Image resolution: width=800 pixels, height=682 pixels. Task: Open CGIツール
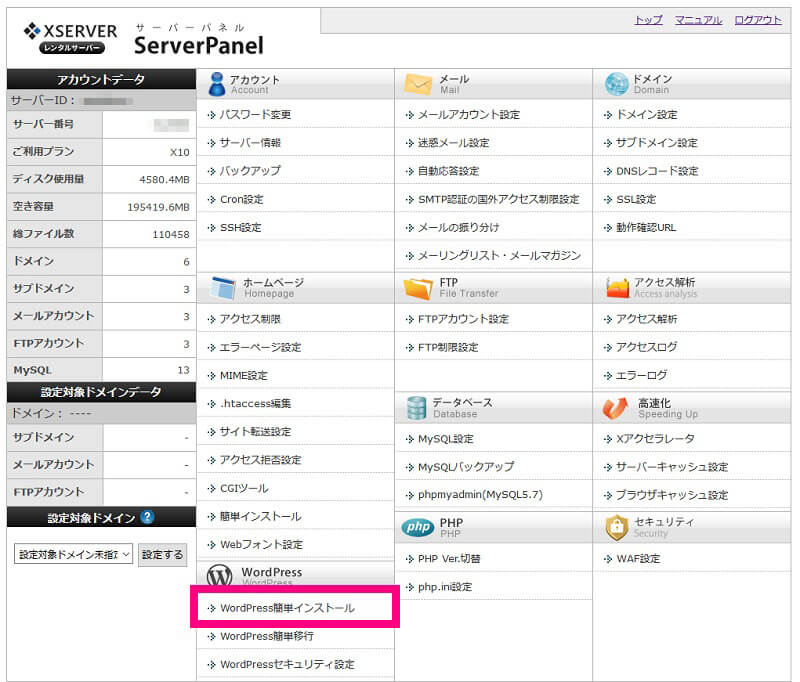(x=244, y=489)
